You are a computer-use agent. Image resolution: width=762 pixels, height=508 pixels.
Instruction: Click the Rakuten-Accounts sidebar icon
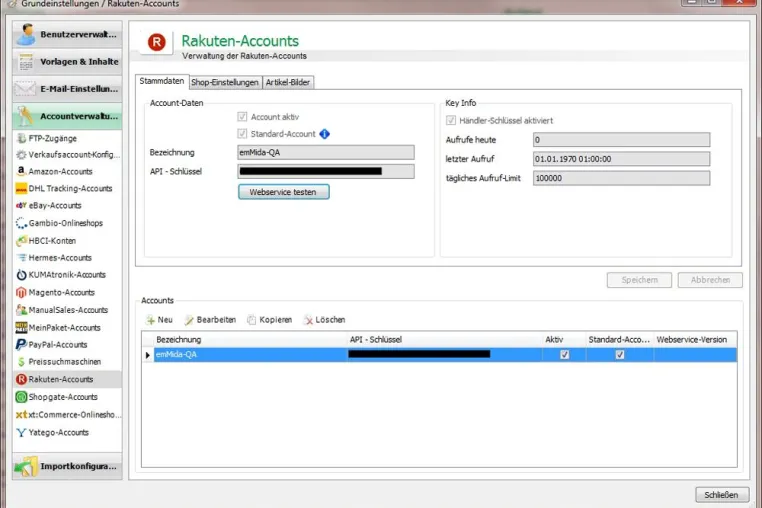click(x=21, y=379)
